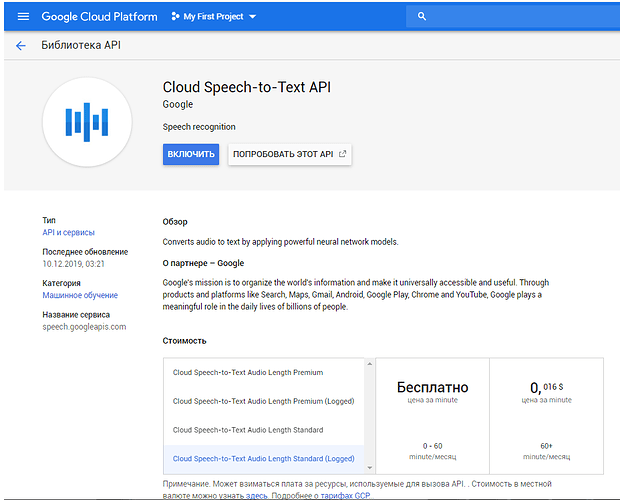
Task: Open the Машинное обучение category link
Action: (80, 295)
